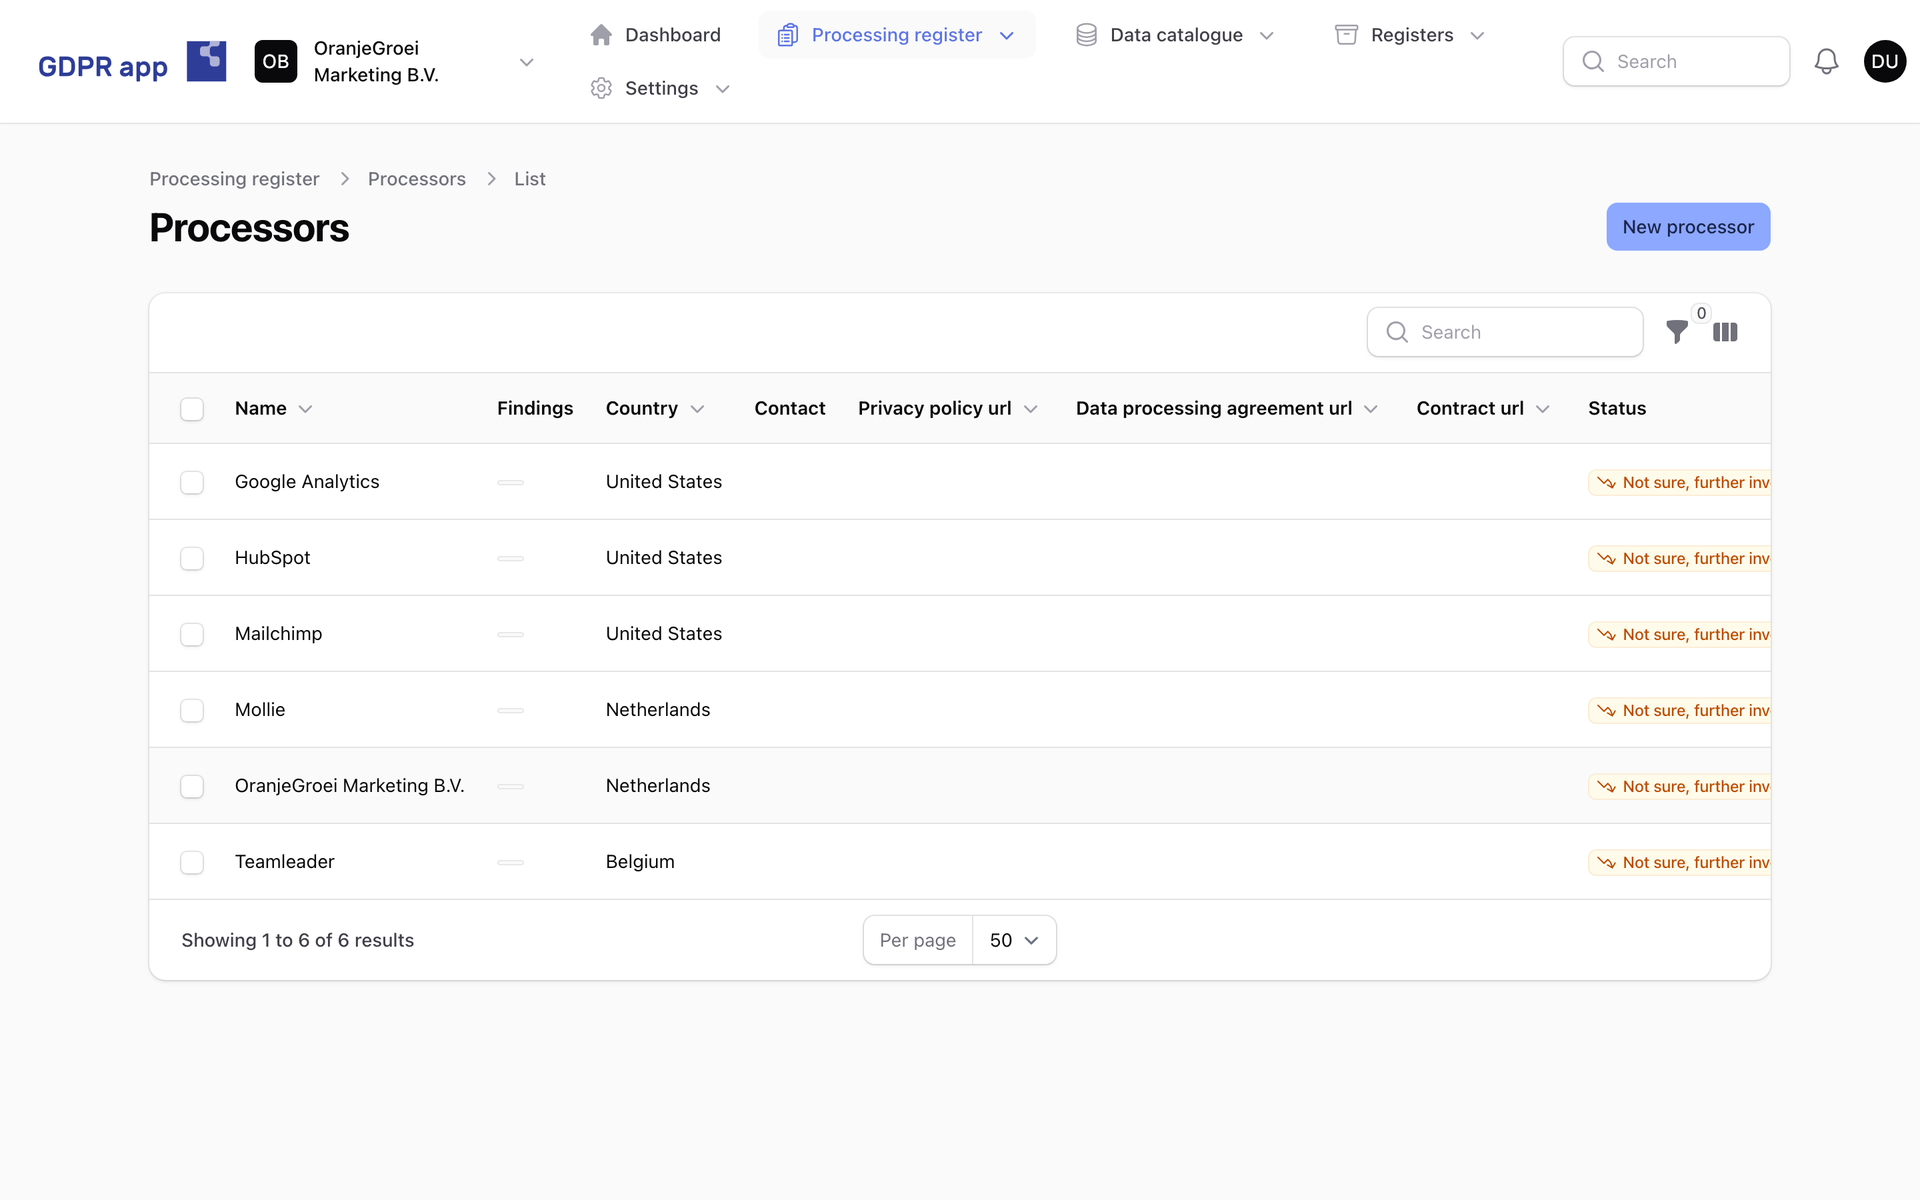This screenshot has height=1200, width=1920.
Task: Open the Registers menu
Action: tap(1410, 35)
